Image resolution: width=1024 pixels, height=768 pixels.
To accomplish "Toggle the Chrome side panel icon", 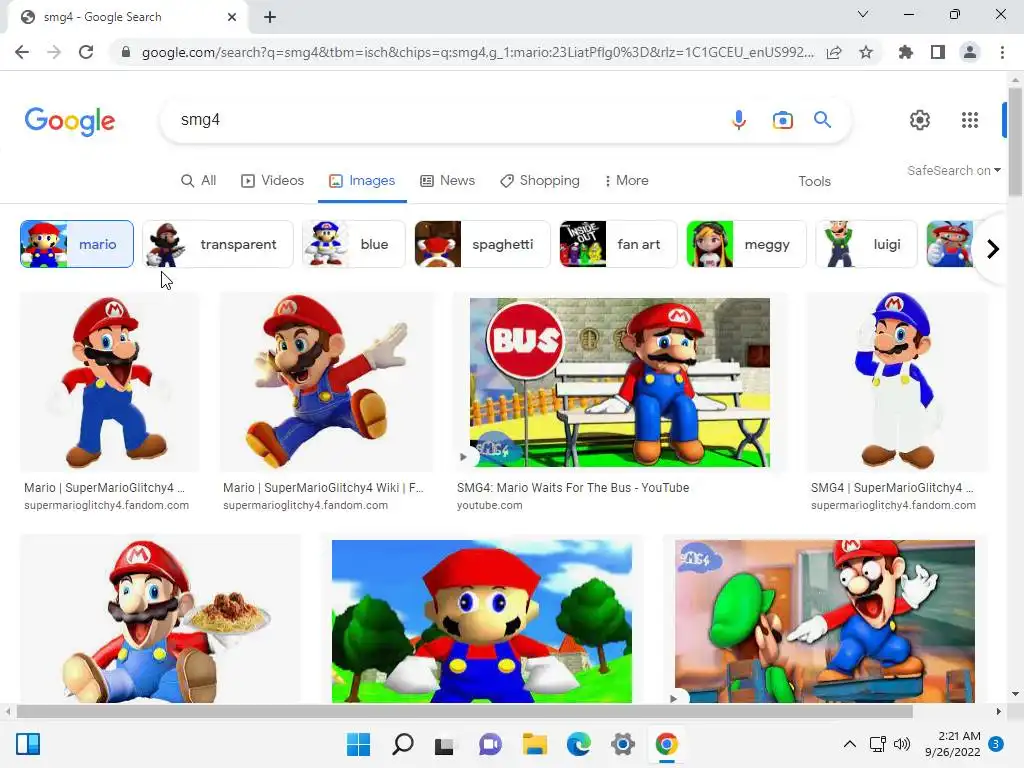I will [x=938, y=52].
